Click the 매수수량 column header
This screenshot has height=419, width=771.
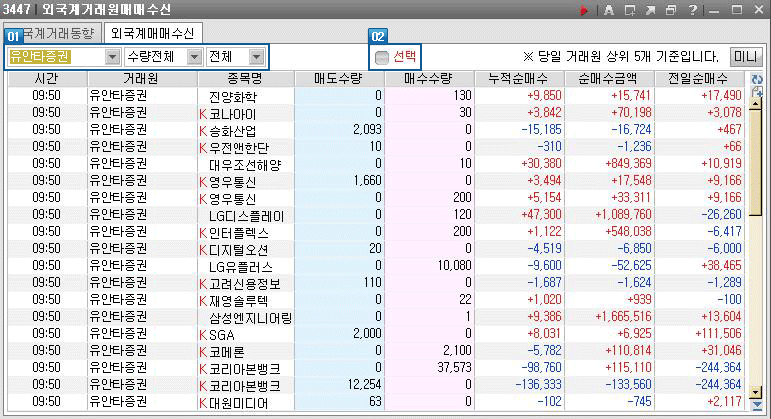[x=429, y=79]
